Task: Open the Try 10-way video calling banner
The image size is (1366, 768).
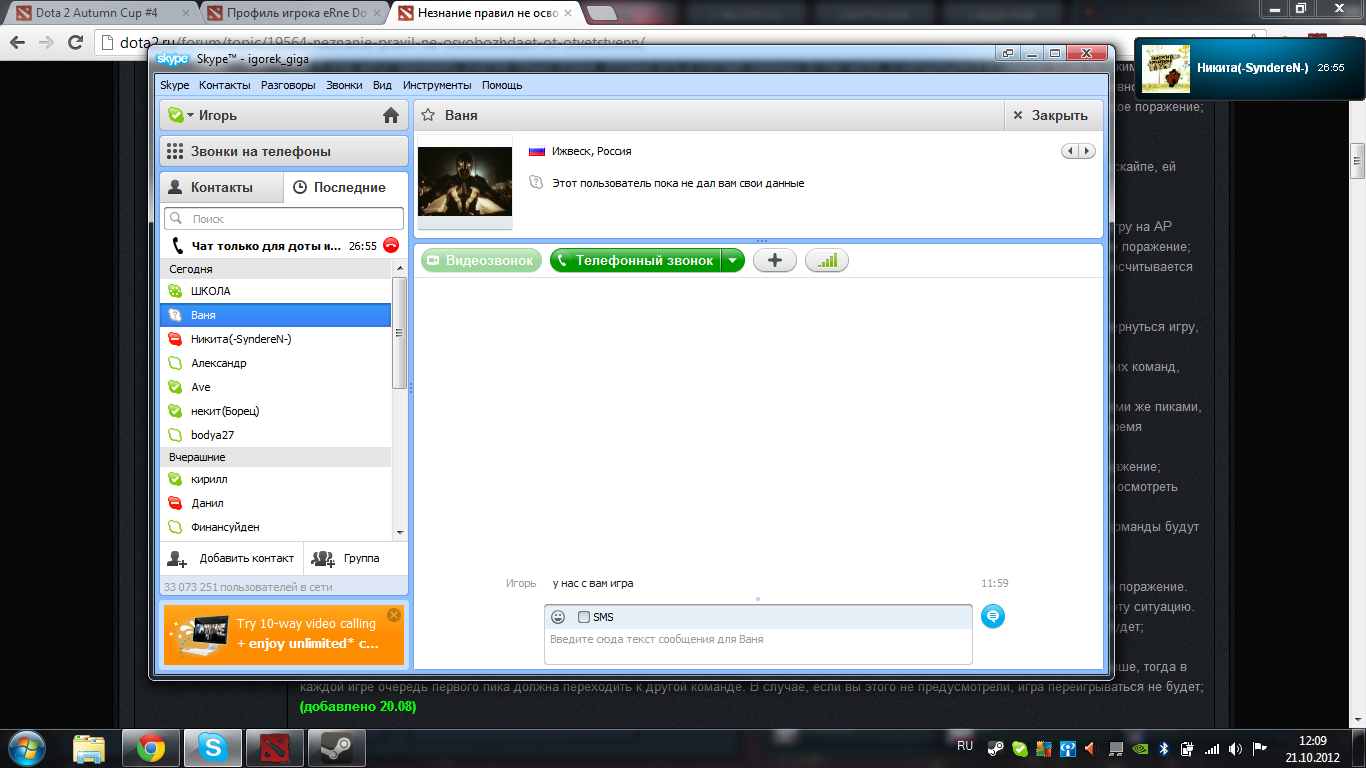Action: [284, 634]
